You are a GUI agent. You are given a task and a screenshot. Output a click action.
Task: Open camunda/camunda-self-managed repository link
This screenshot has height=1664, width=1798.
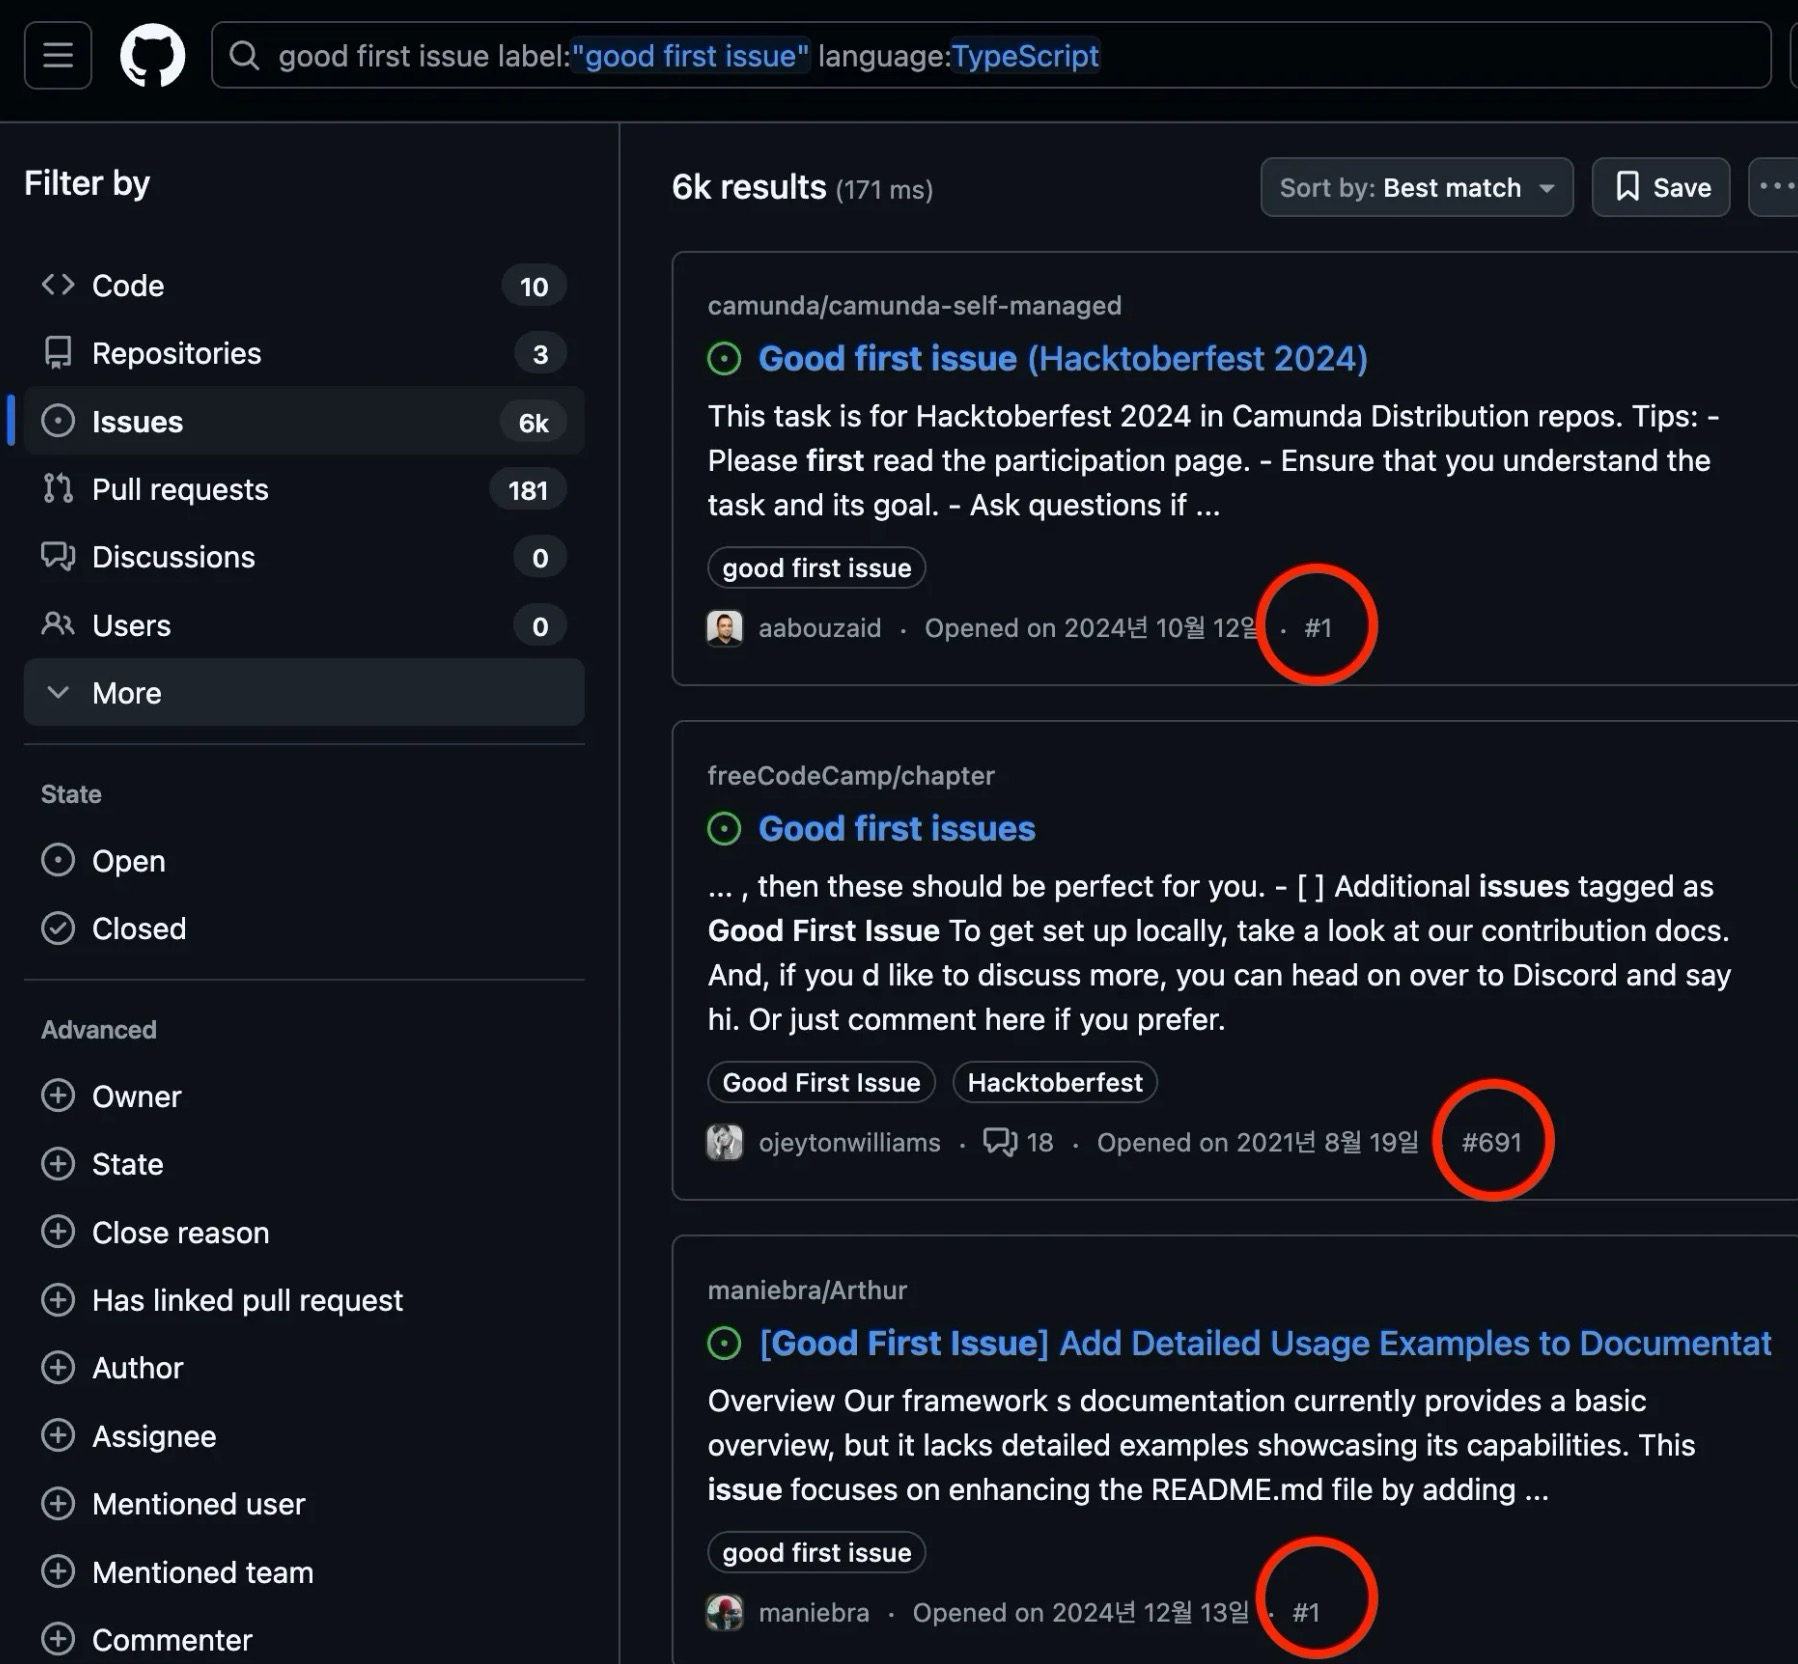[x=914, y=305]
